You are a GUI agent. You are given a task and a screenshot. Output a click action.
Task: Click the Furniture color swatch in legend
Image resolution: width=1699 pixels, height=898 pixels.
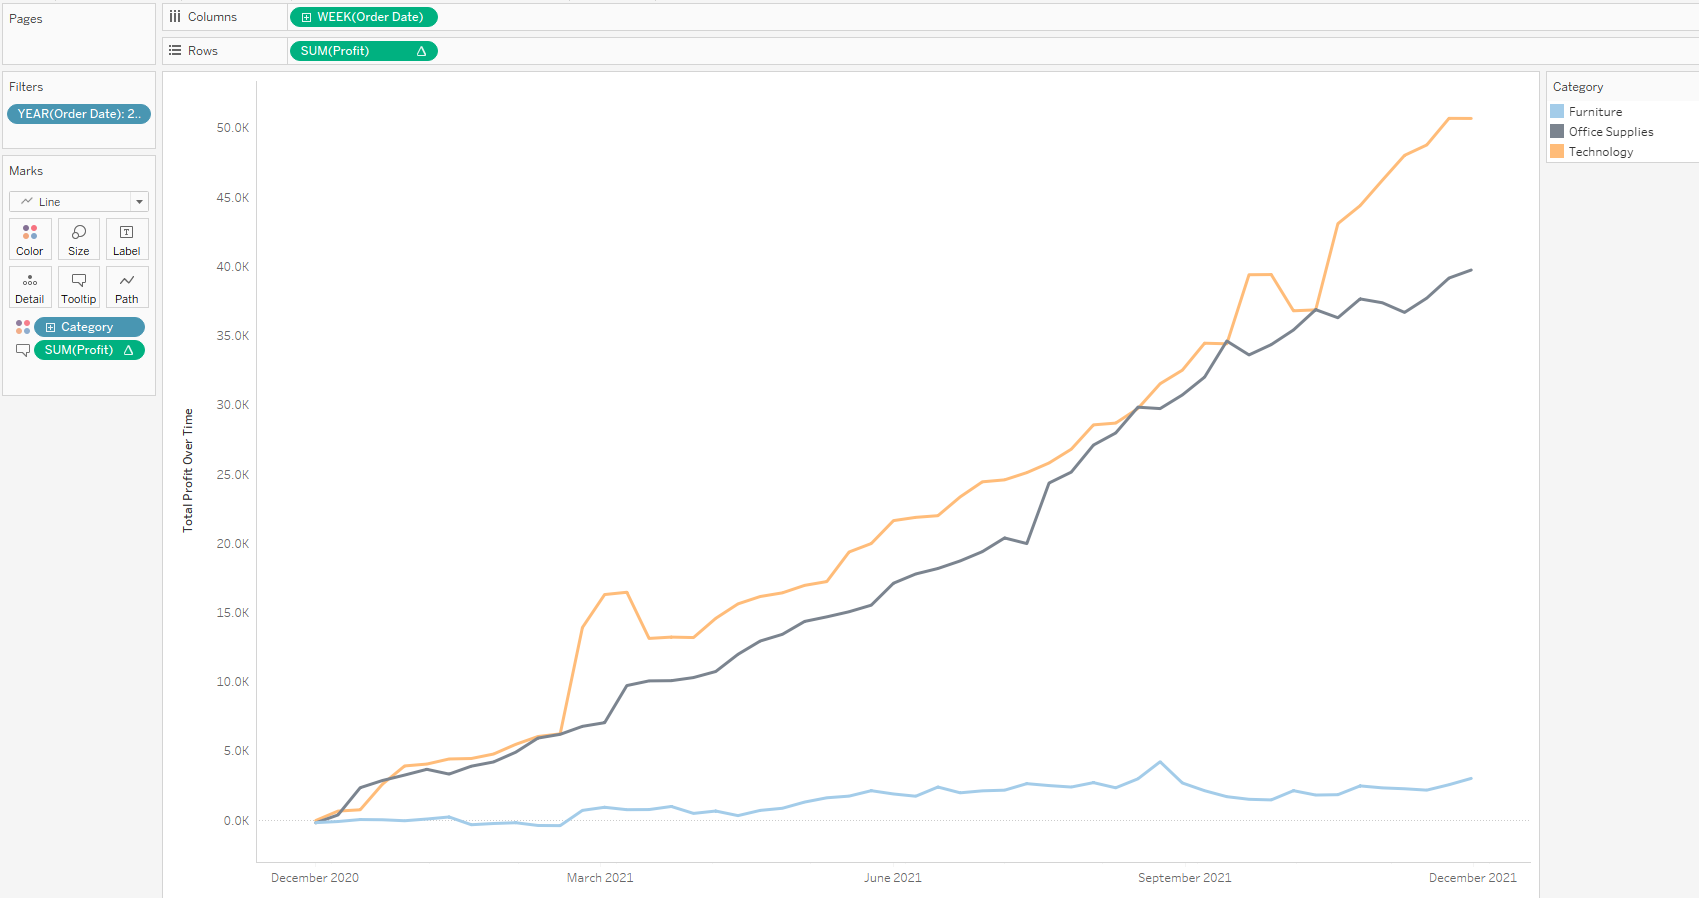[x=1557, y=112]
